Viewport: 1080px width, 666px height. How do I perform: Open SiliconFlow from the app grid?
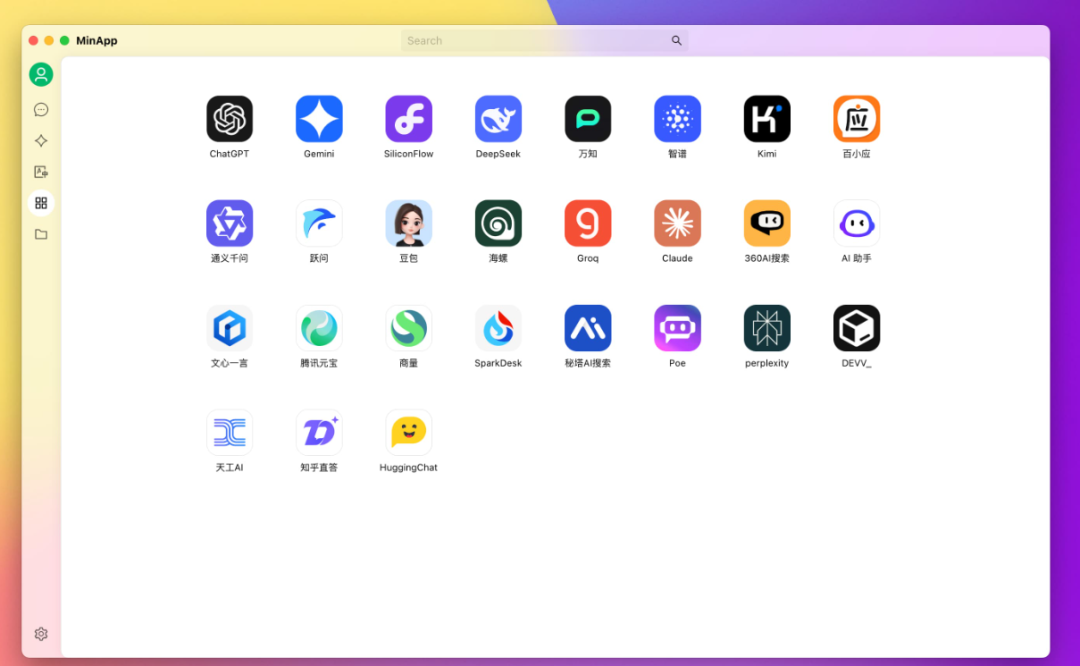pos(408,119)
